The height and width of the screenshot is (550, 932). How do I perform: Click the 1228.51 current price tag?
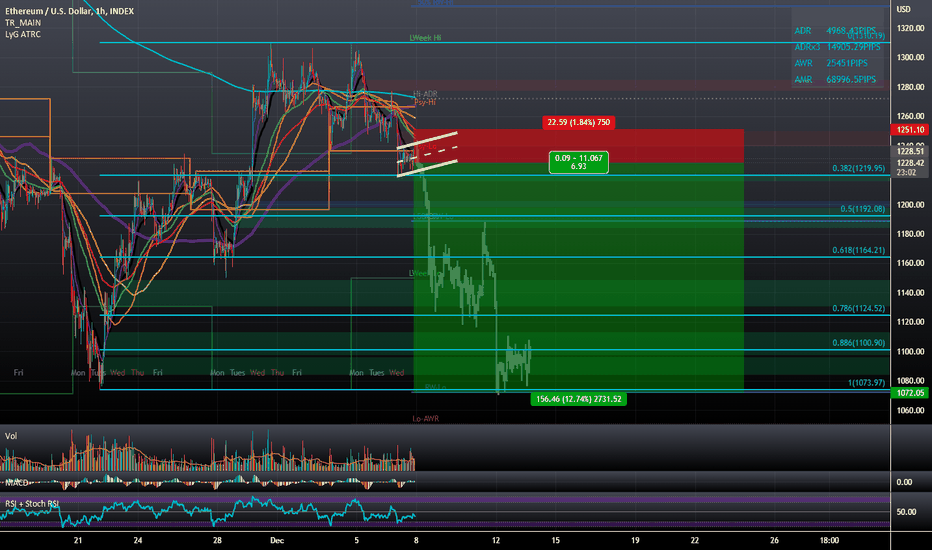(910, 152)
